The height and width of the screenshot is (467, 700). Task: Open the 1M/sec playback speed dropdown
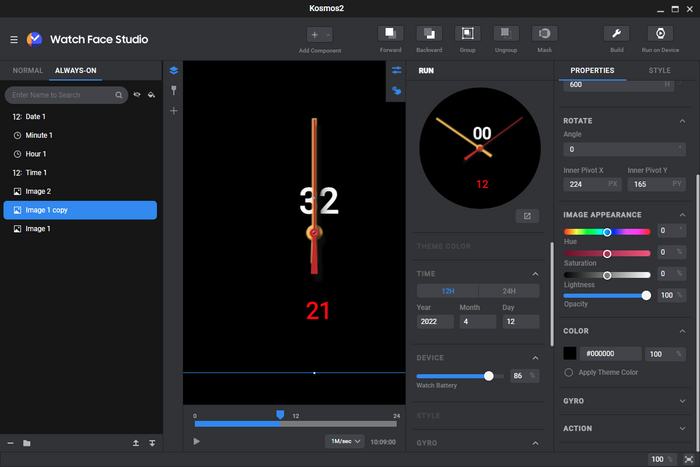(x=343, y=441)
